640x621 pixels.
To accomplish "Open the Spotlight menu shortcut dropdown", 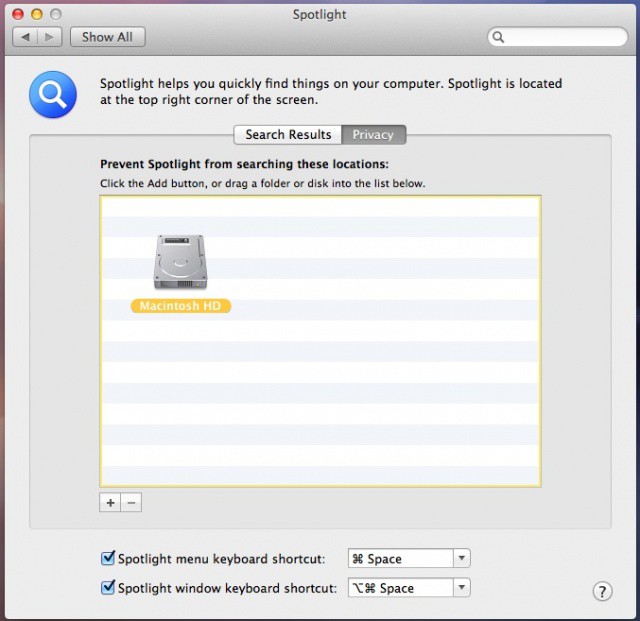I will click(461, 559).
